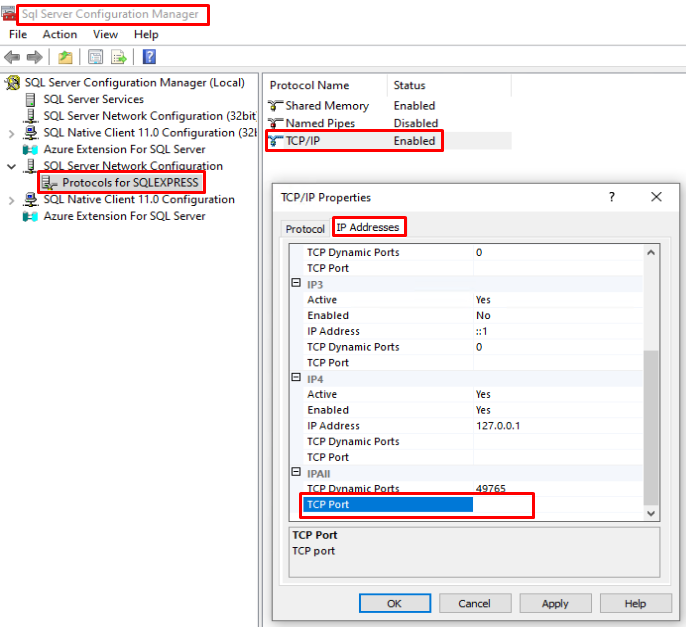
Task: Click the IP3 IP Address value ::1
Action: click(481, 331)
